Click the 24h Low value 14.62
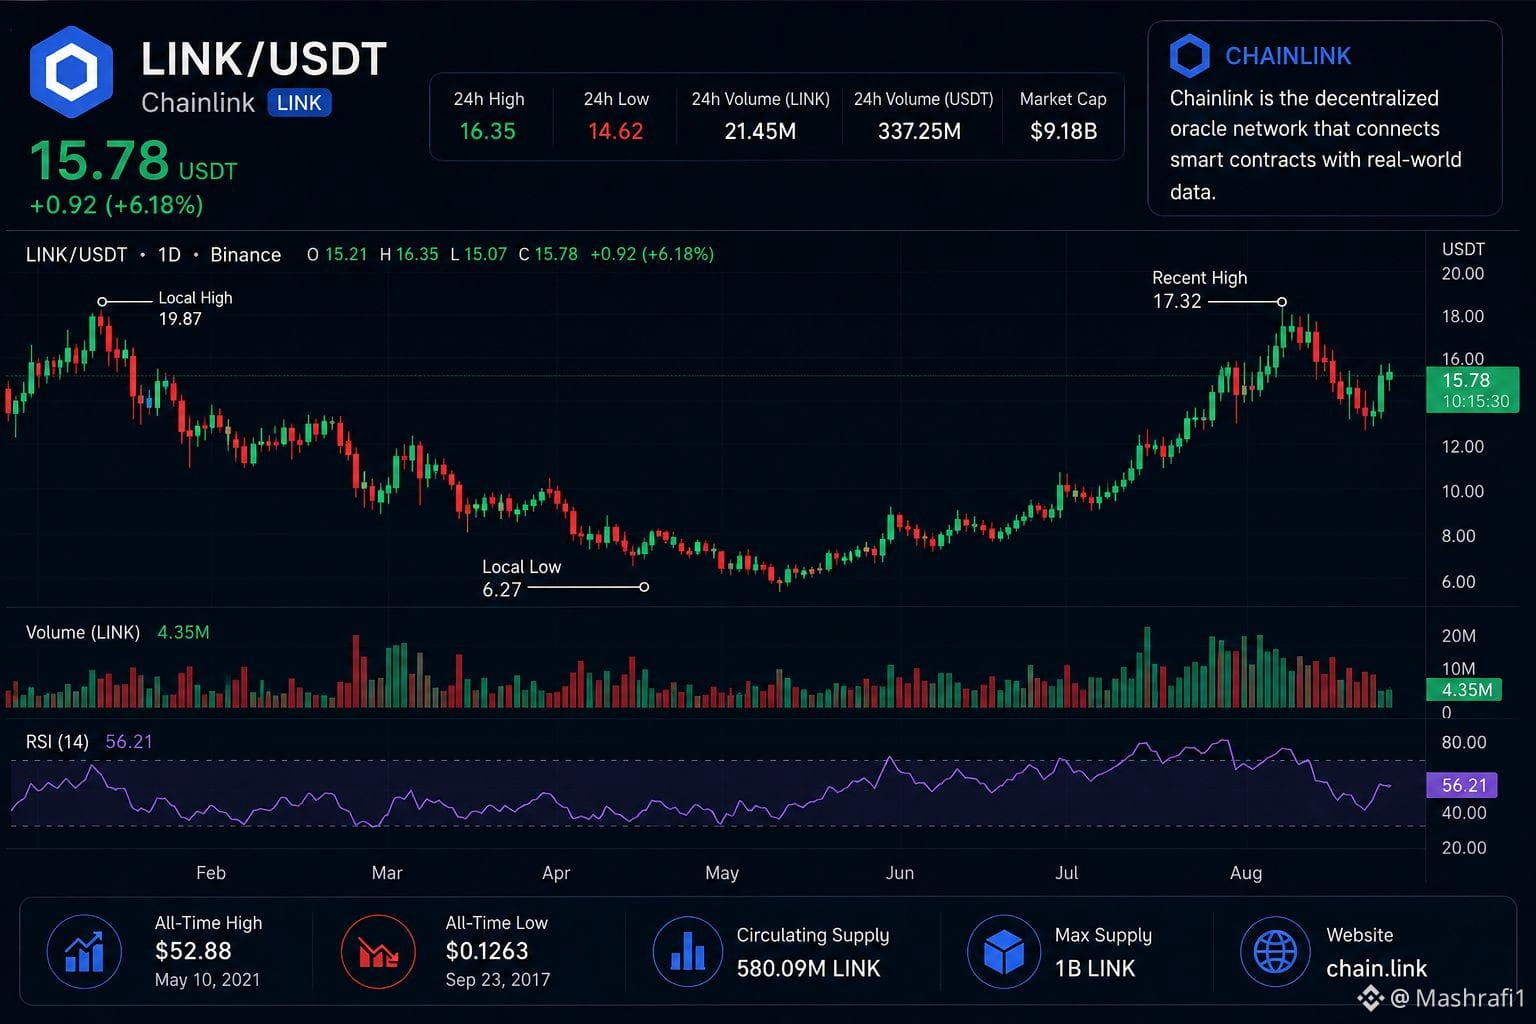 pos(615,131)
